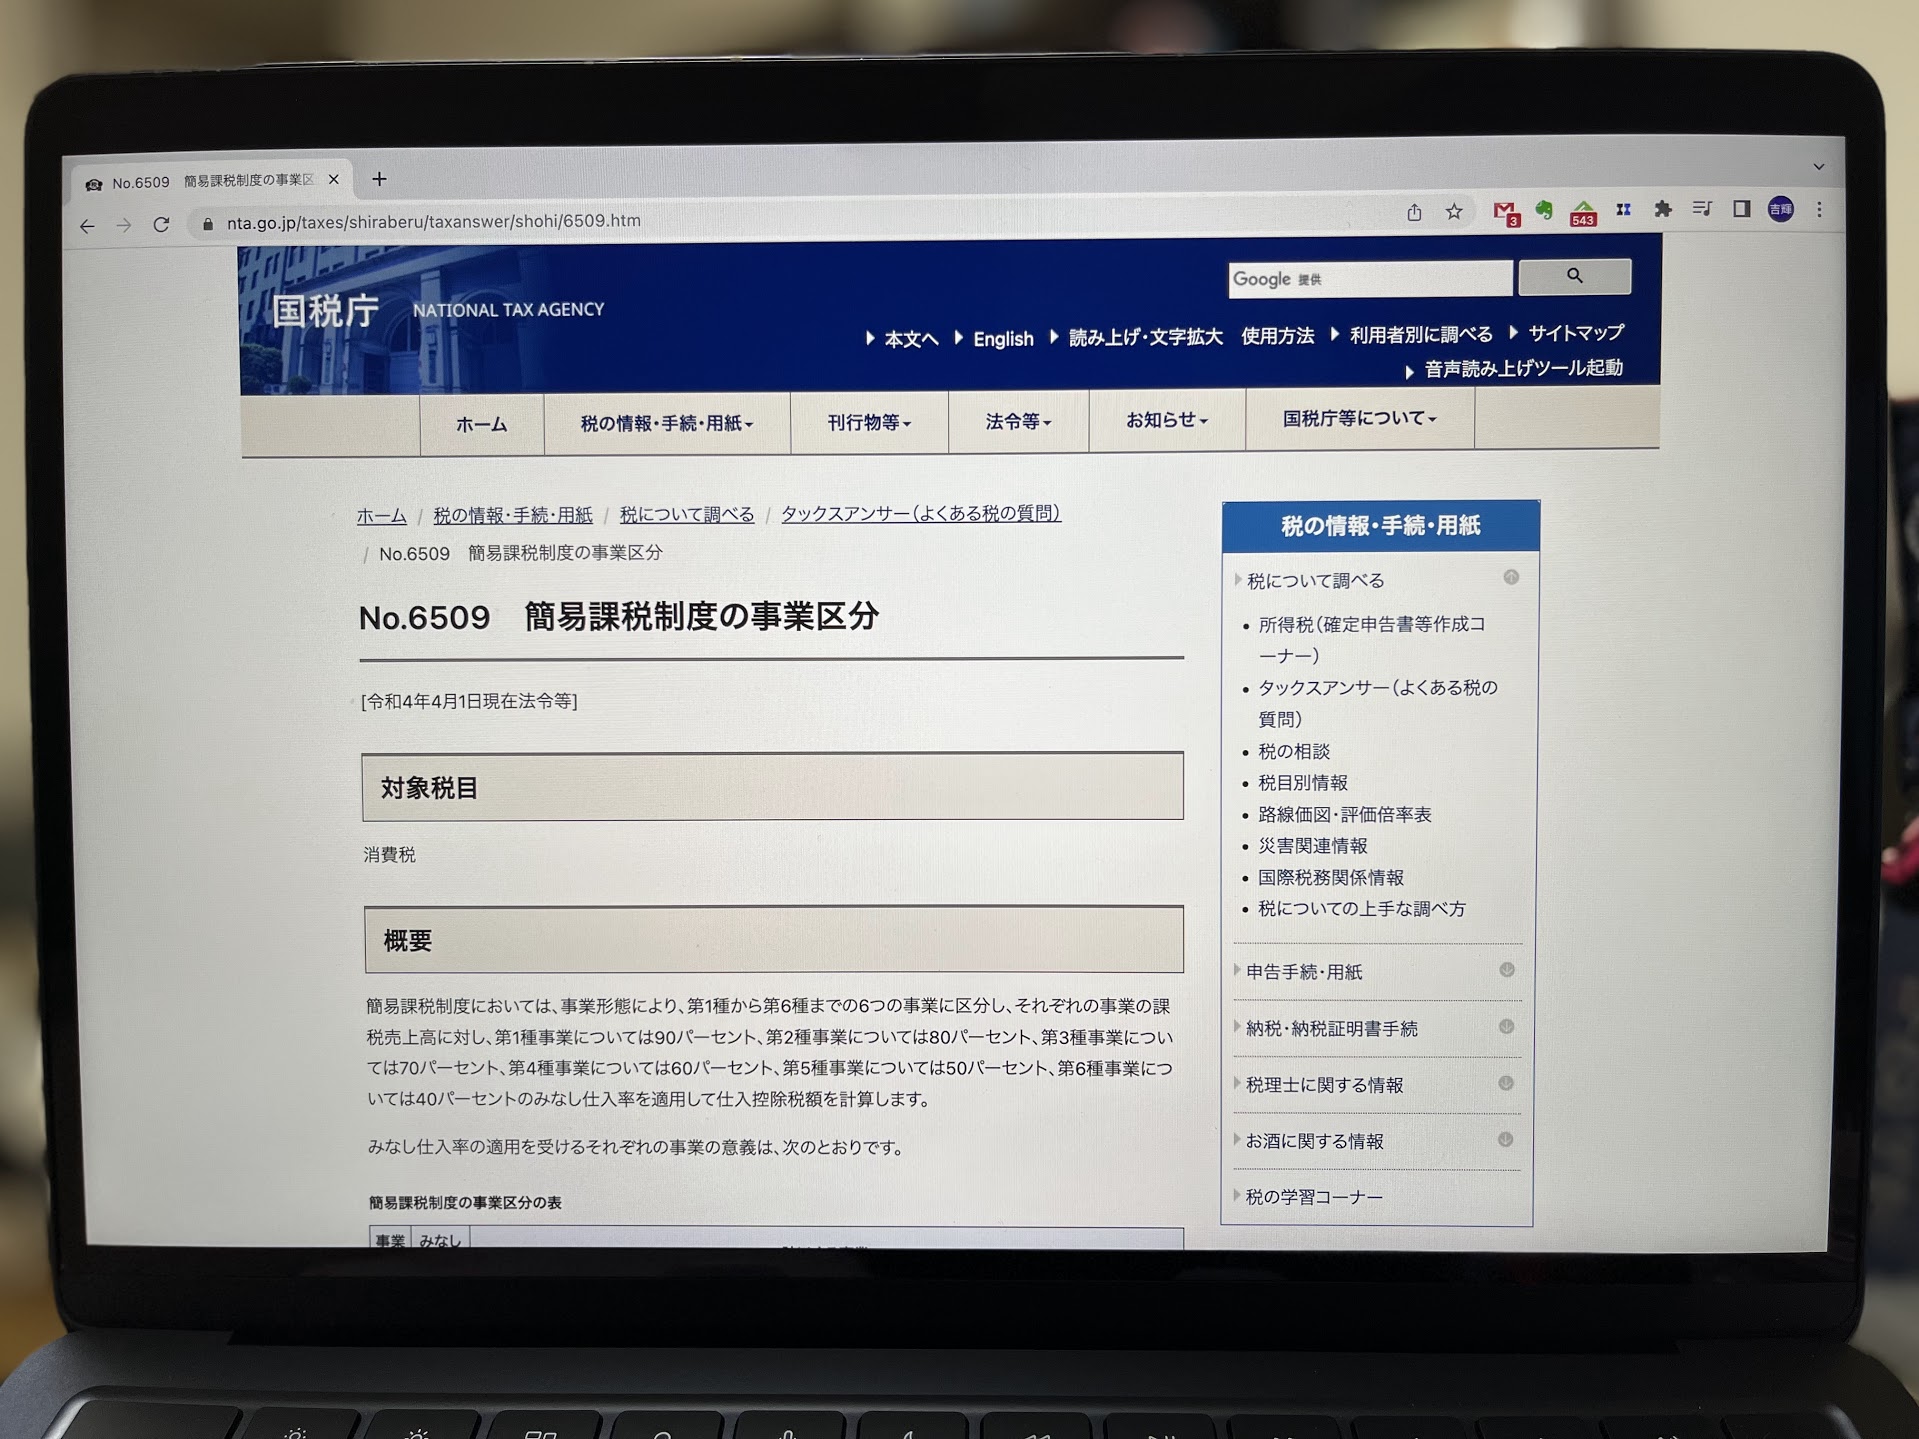The height and width of the screenshot is (1439, 1919).
Task: Open the Evernote elephant extension
Action: click(x=1544, y=210)
